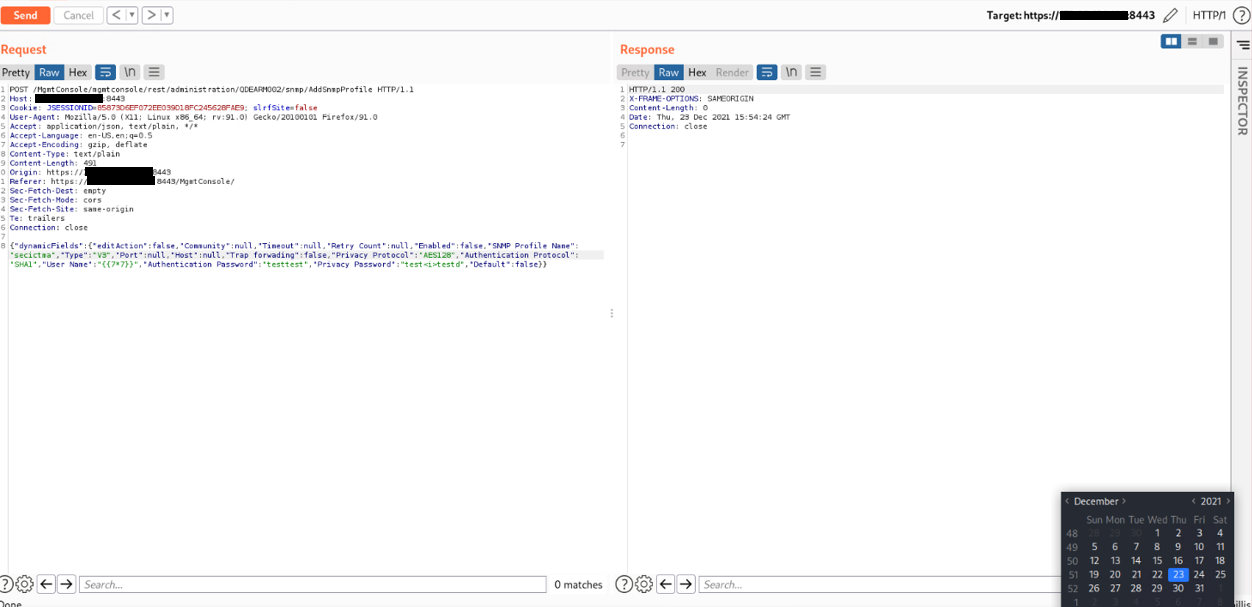1252x607 pixels.
Task: Click the orange Send button
Action: pos(25,15)
